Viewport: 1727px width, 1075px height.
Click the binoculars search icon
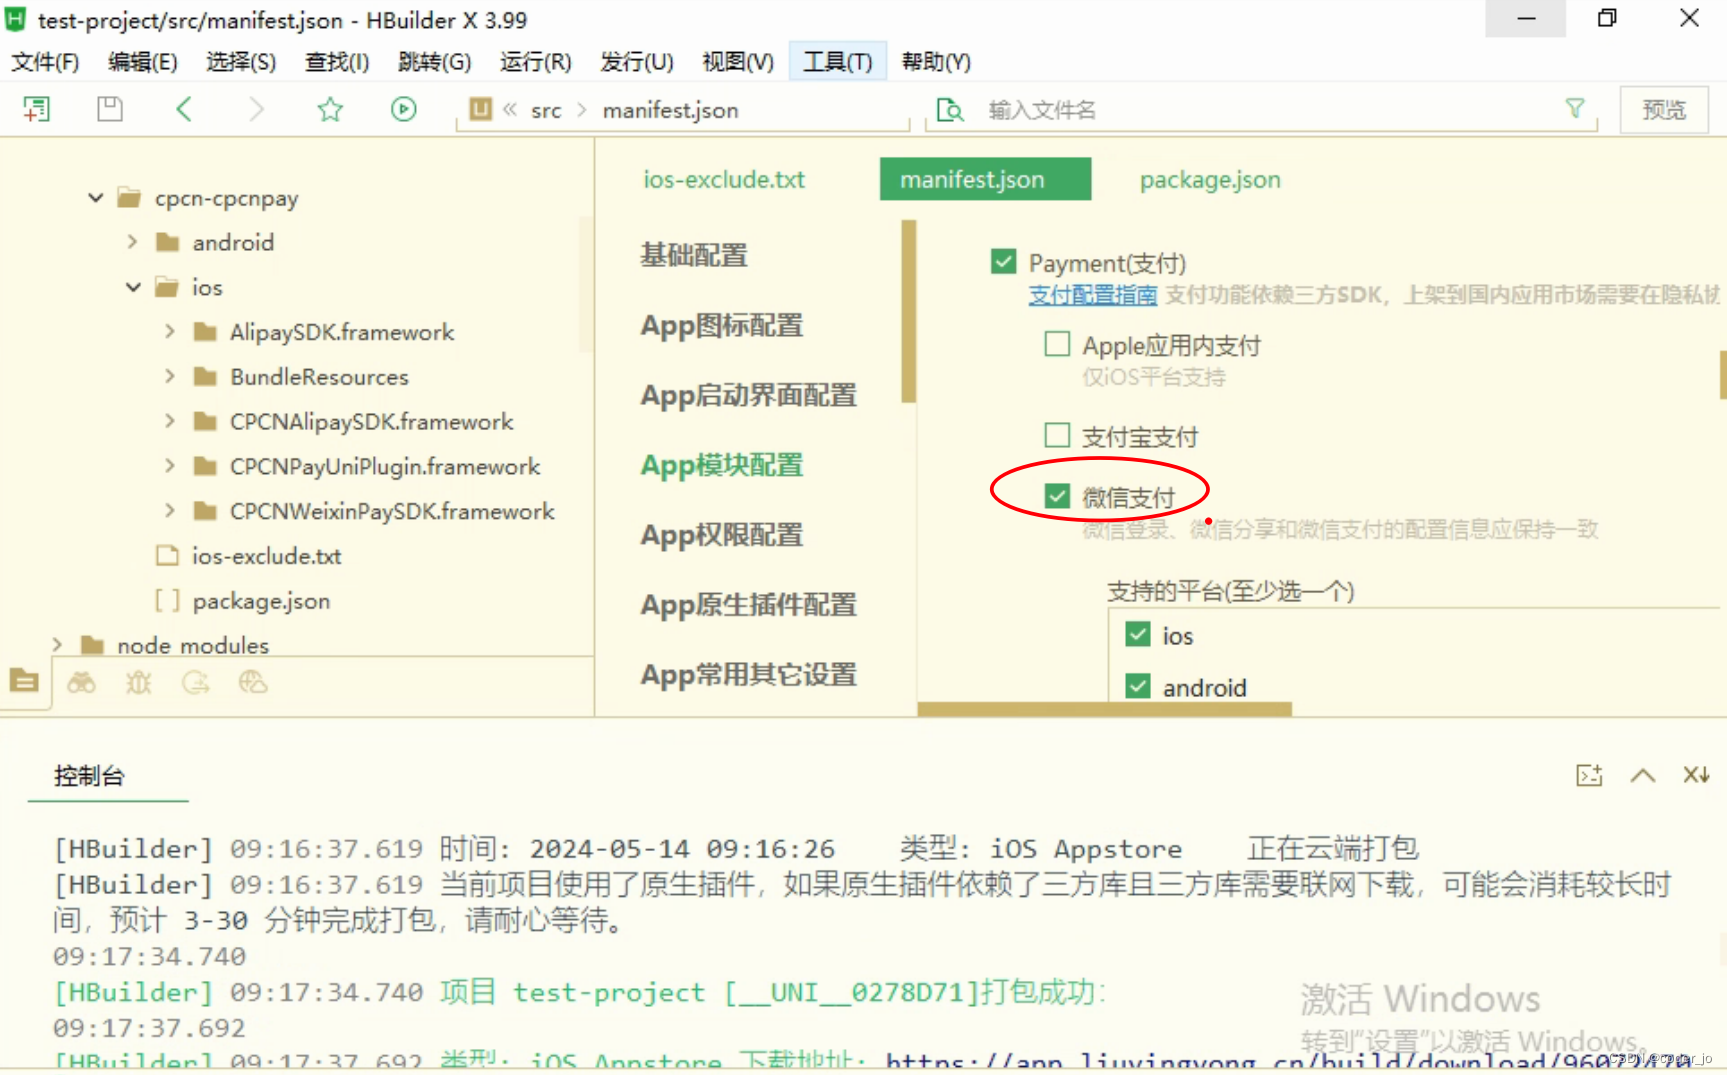[81, 682]
